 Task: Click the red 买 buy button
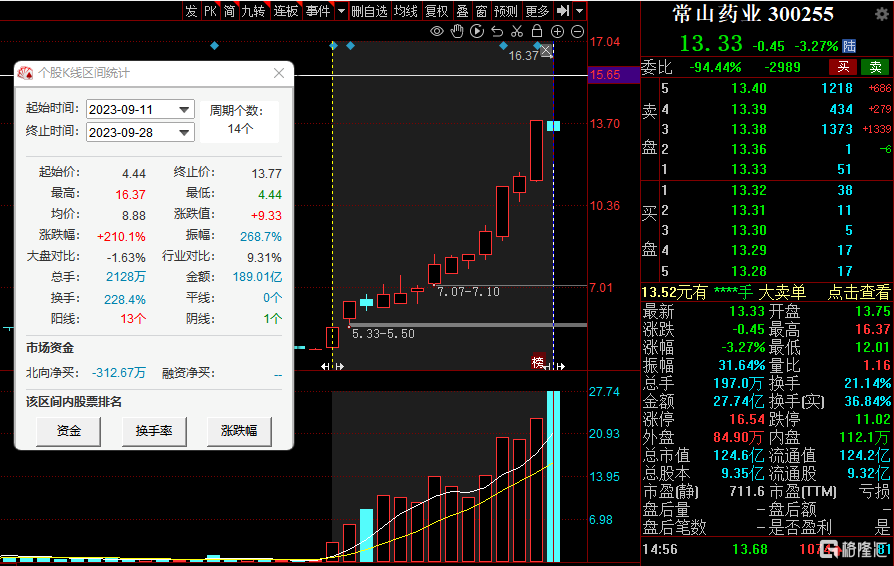[x=843, y=67]
